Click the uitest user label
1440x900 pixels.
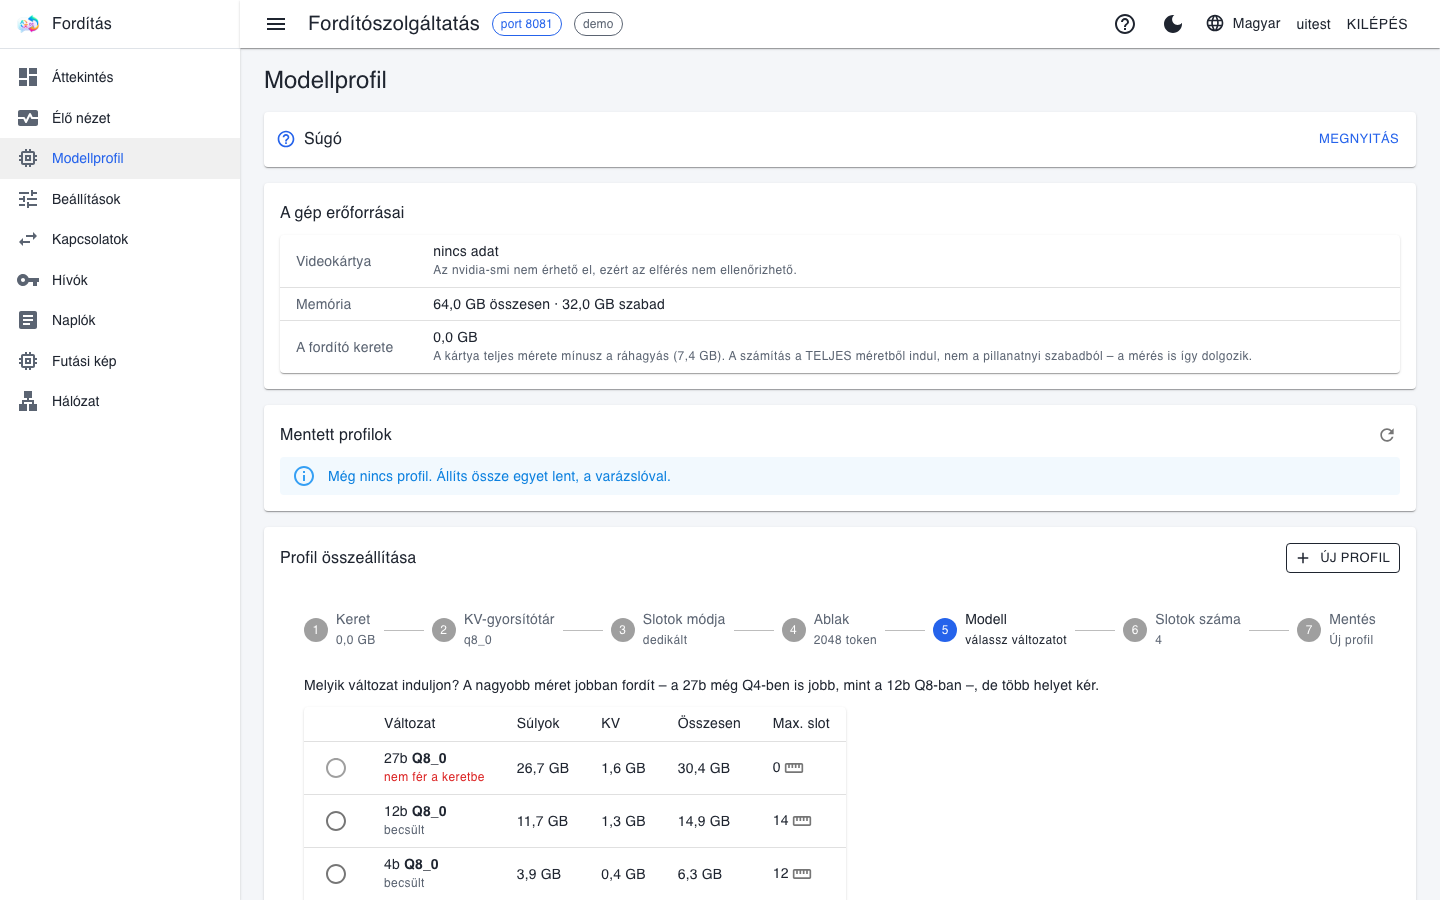pos(1313,24)
